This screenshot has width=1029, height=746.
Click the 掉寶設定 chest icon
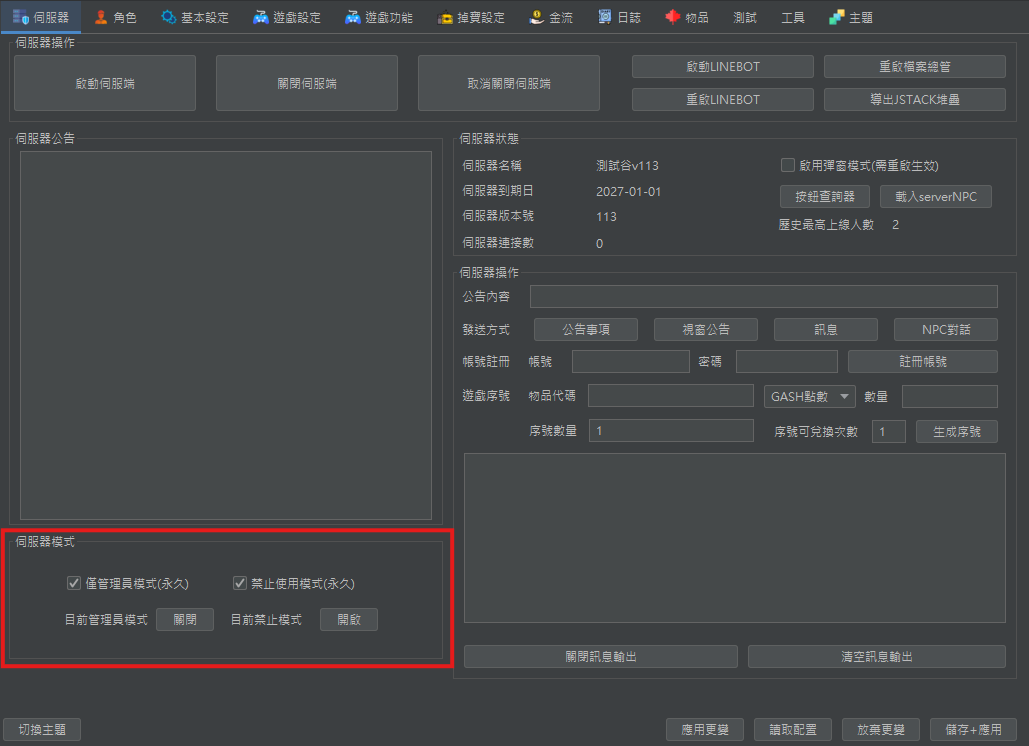click(x=445, y=18)
